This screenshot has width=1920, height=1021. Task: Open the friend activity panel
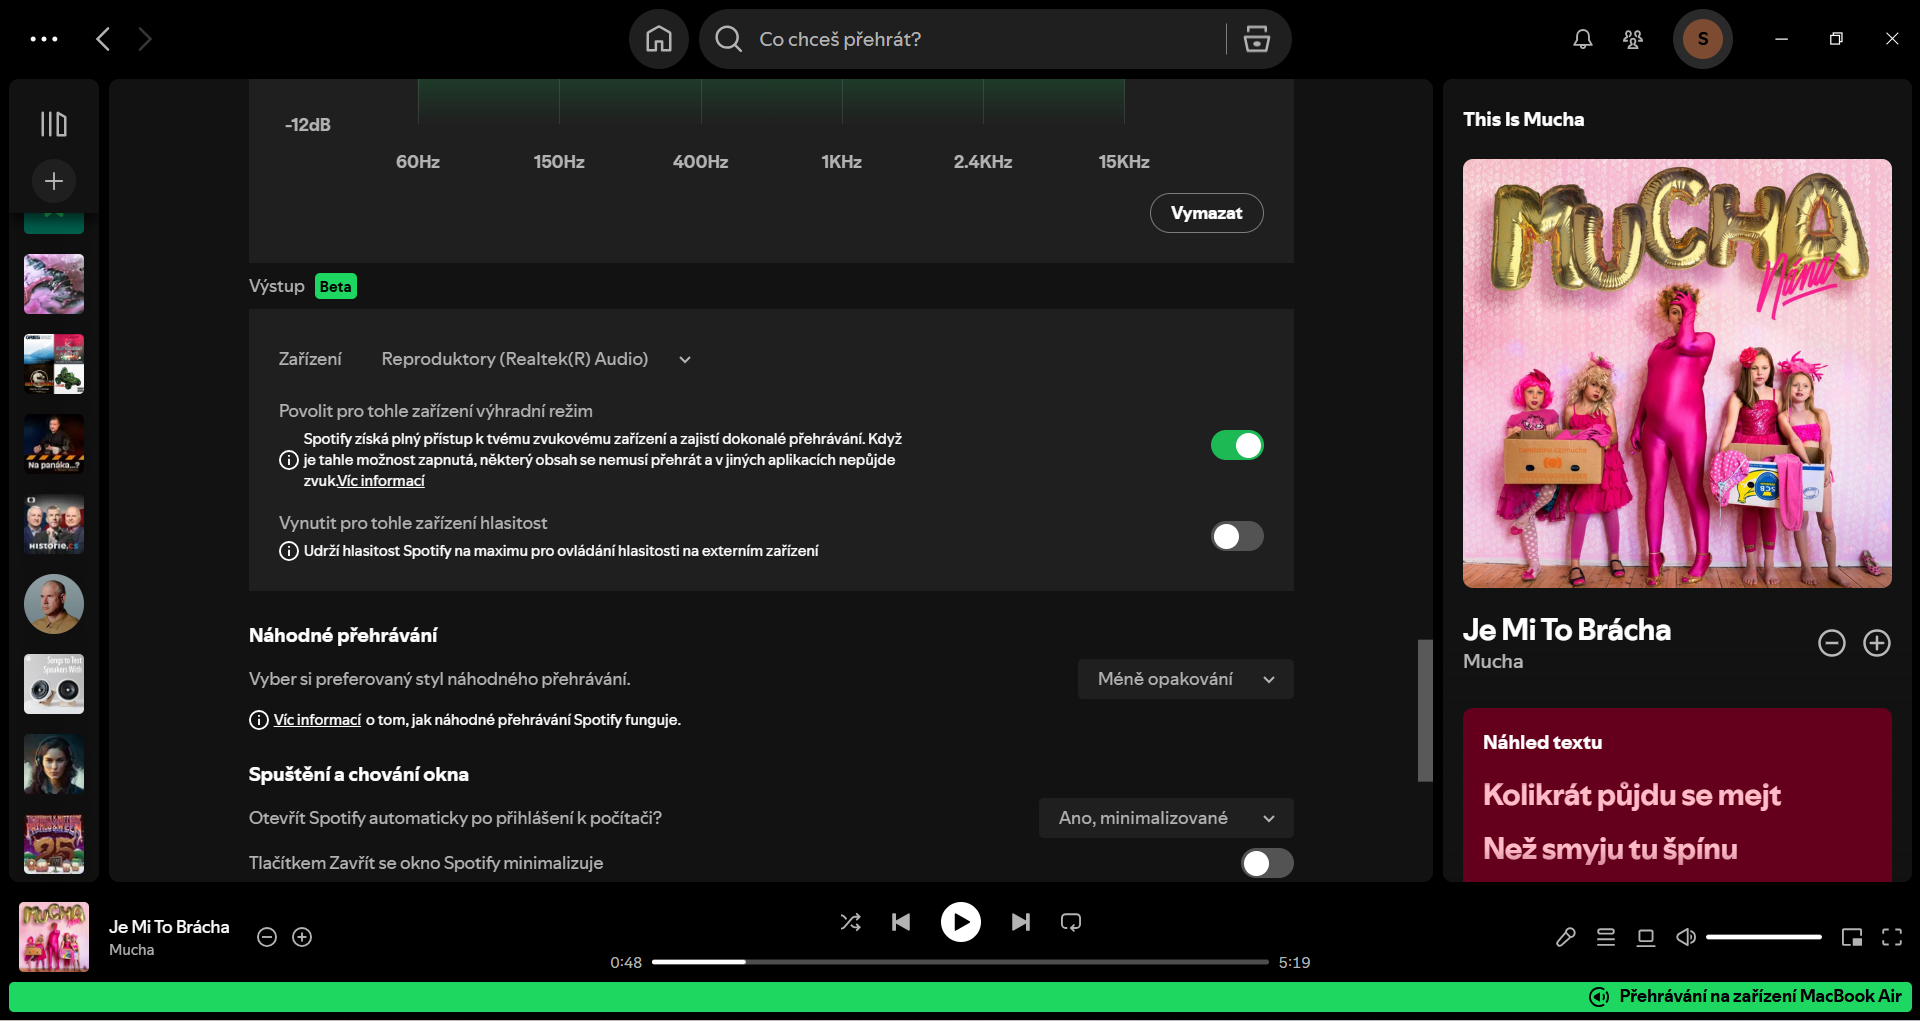point(1632,39)
